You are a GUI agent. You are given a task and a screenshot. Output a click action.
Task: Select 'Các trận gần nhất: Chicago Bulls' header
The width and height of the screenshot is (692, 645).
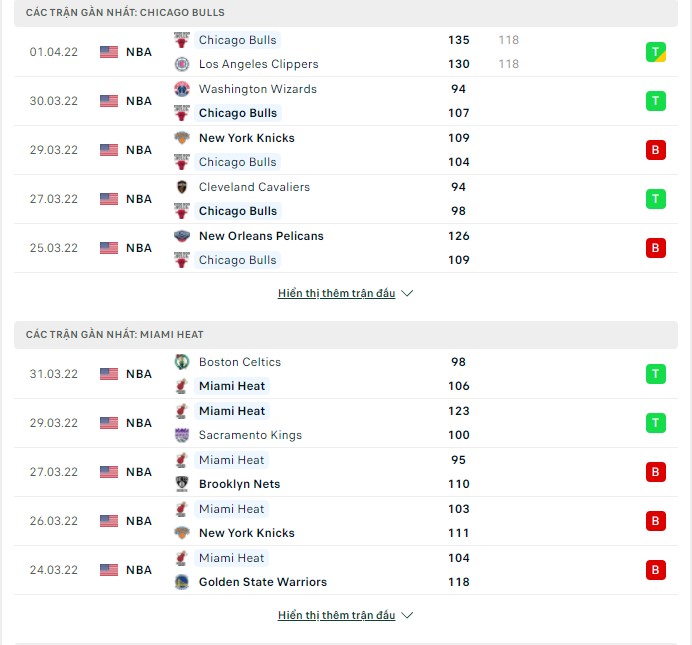pyautogui.click(x=346, y=13)
